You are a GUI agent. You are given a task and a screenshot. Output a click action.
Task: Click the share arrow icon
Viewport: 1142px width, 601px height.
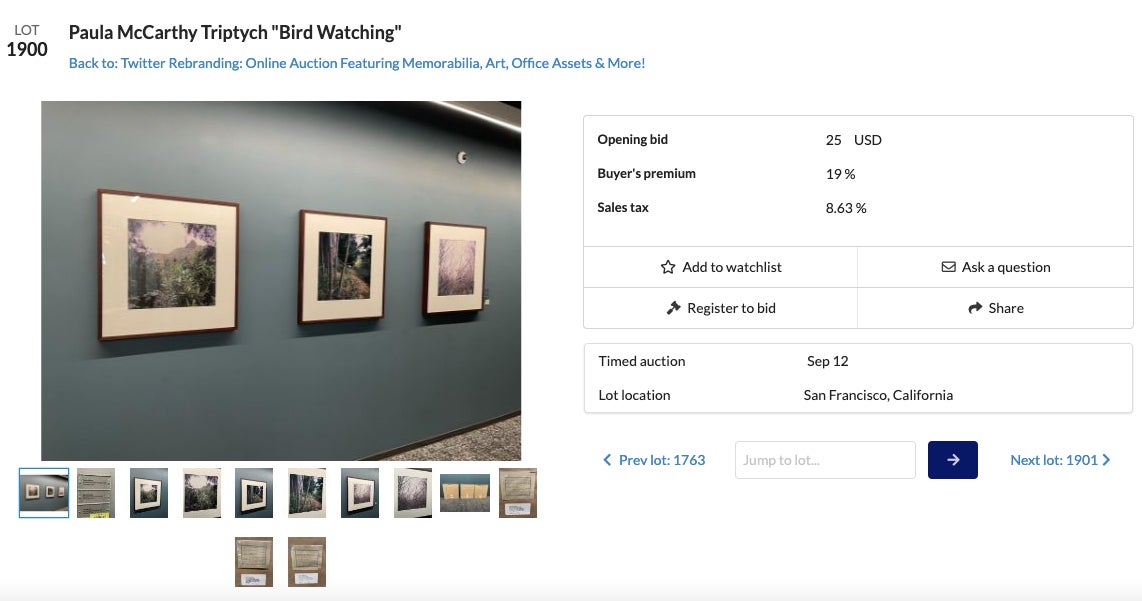tap(975, 308)
